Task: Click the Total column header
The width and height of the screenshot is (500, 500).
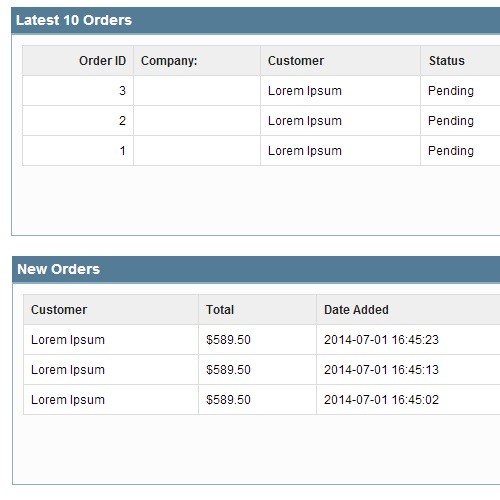Action: click(220, 310)
